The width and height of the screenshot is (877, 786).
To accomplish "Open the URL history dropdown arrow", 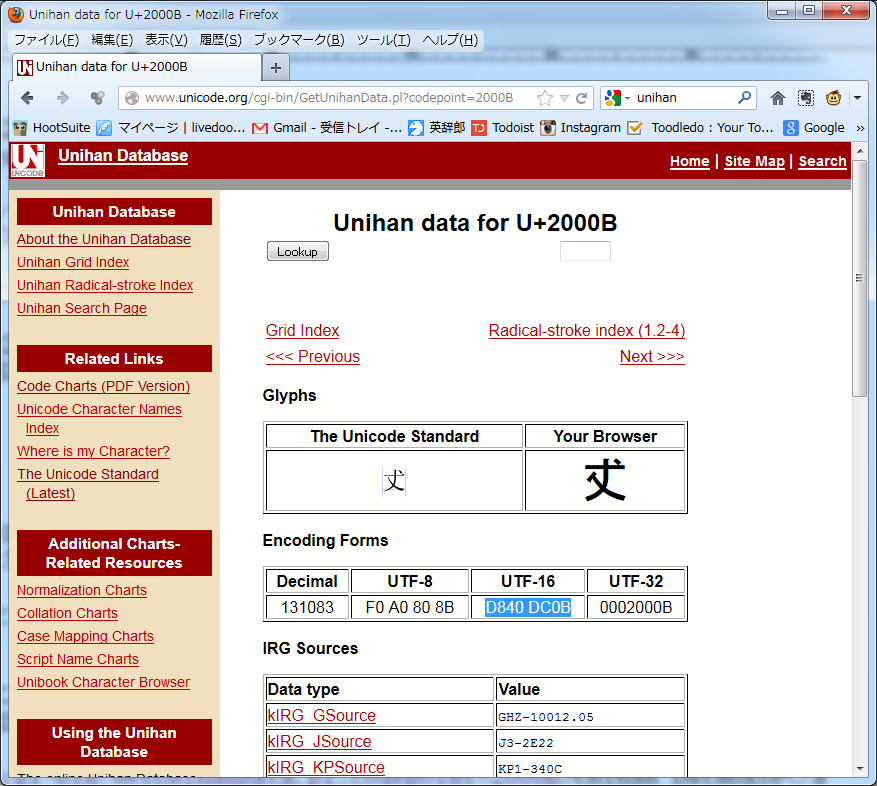I will click(564, 98).
